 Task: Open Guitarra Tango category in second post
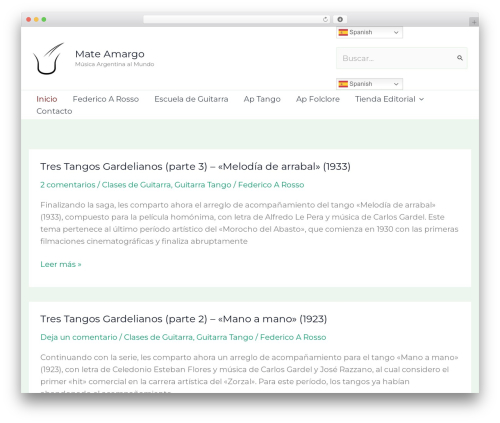pyautogui.click(x=225, y=337)
